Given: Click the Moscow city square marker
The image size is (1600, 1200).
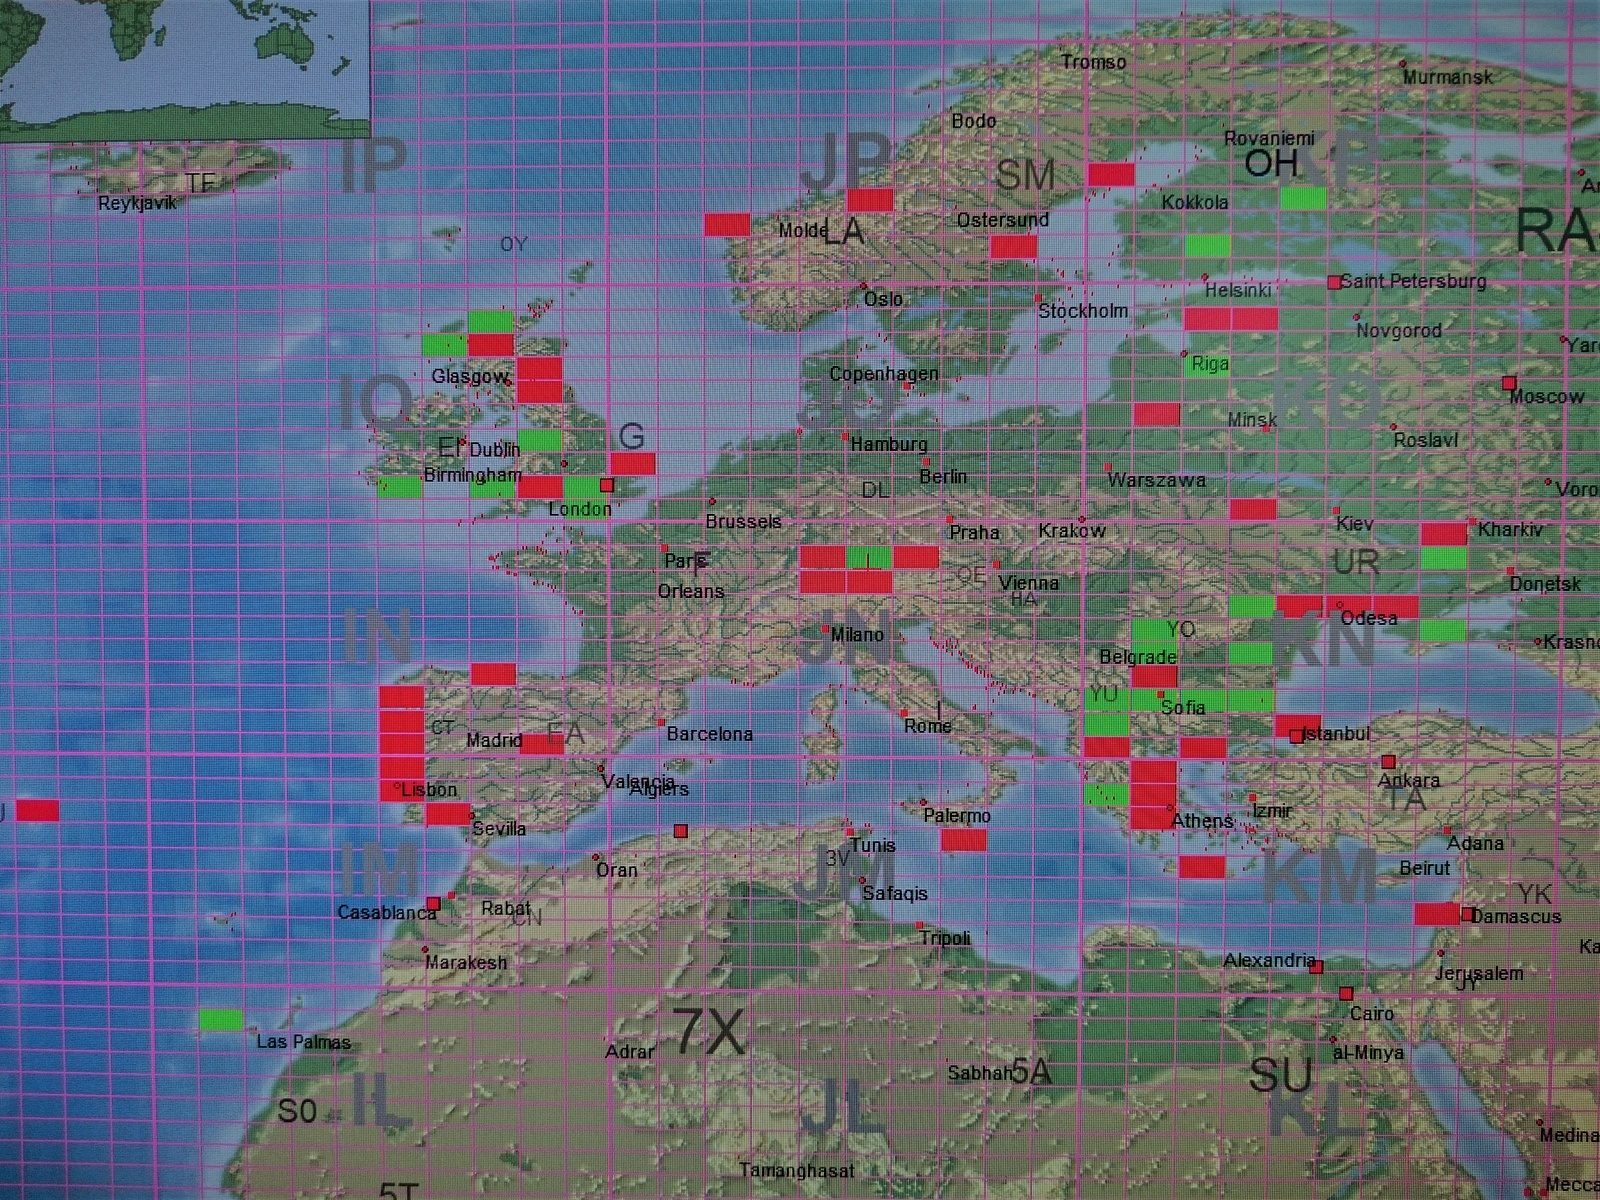Looking at the screenshot, I should 1509,383.
